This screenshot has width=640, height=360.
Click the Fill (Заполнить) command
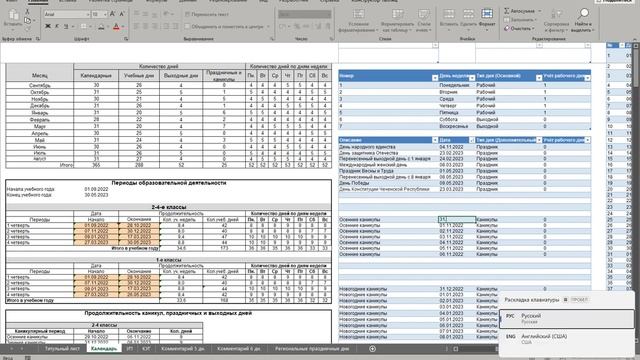pyautogui.click(x=519, y=20)
